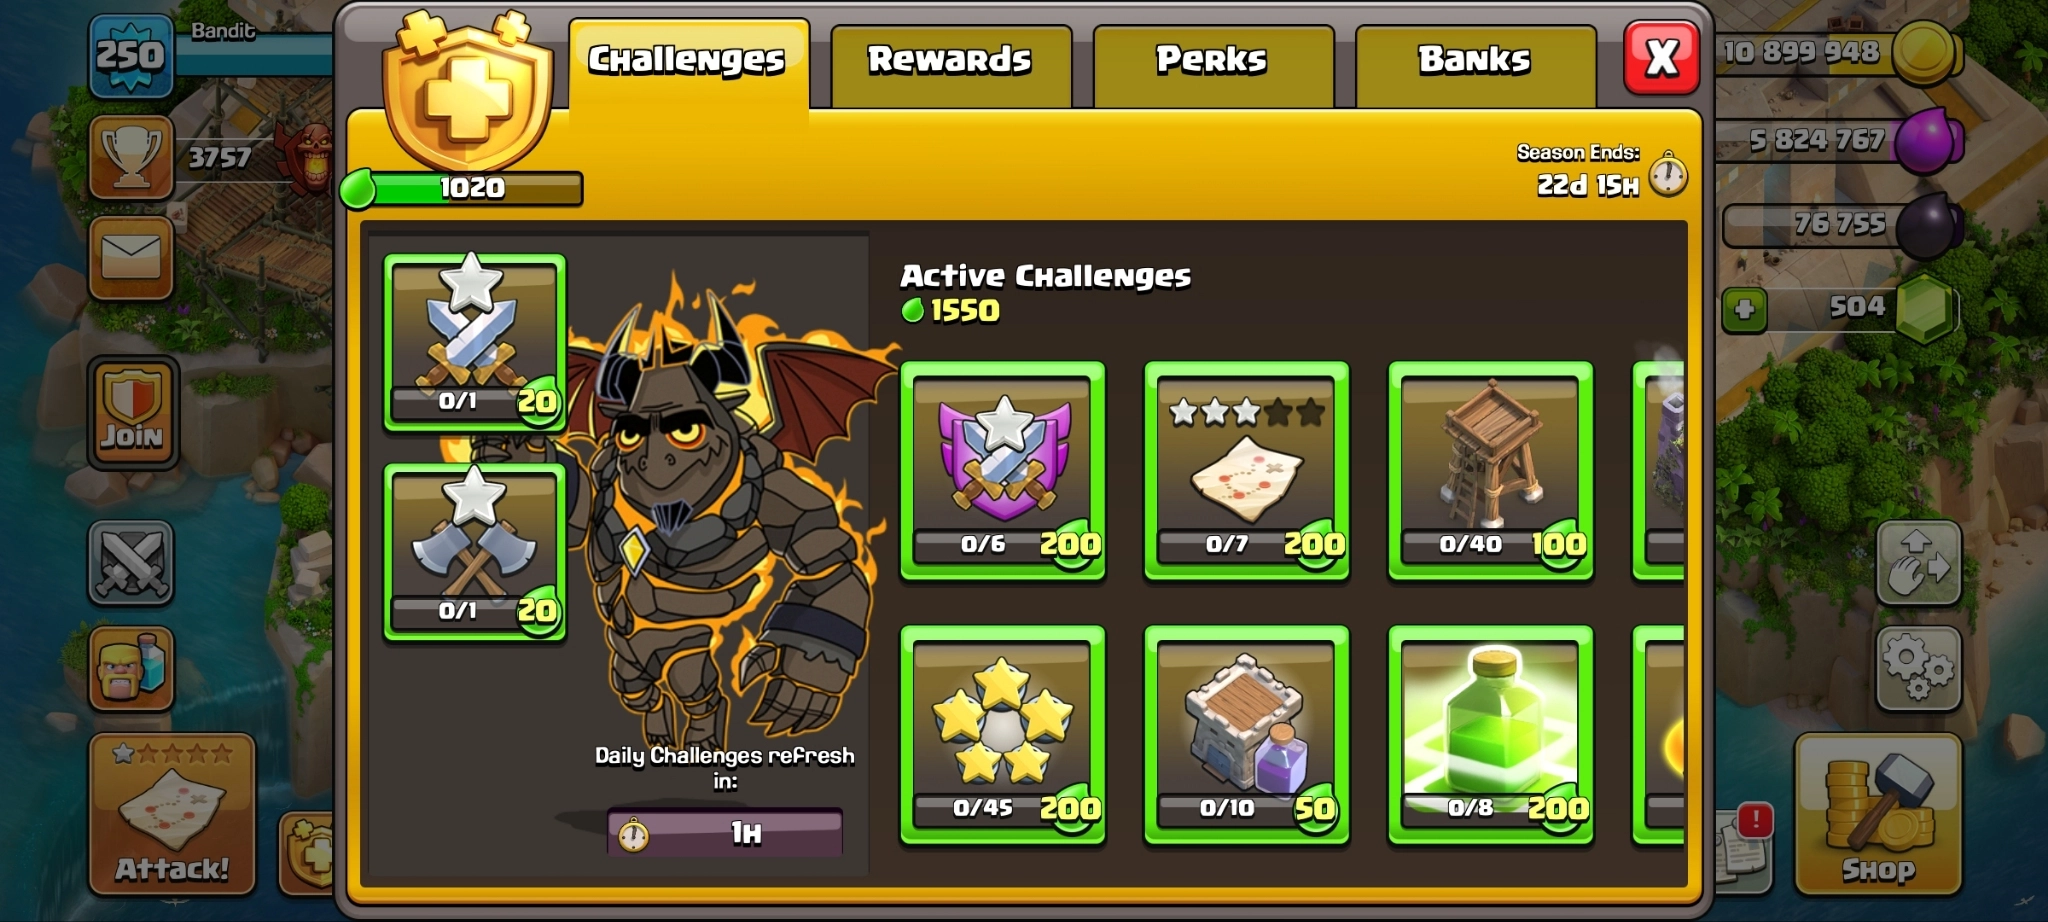Open the daily crossed axes challenge 0/1

[475, 552]
